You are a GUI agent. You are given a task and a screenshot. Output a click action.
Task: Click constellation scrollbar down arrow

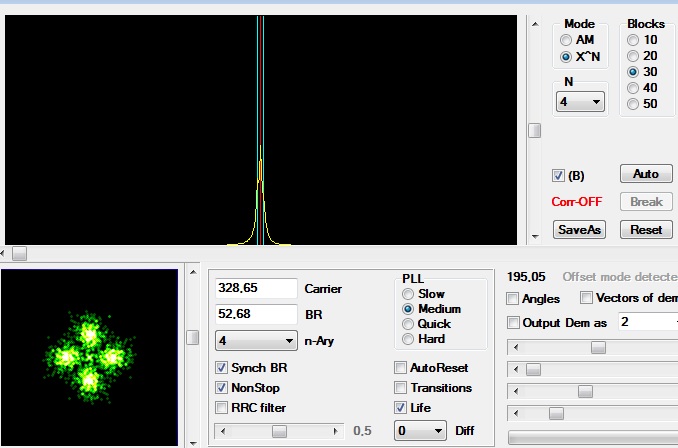193,443
